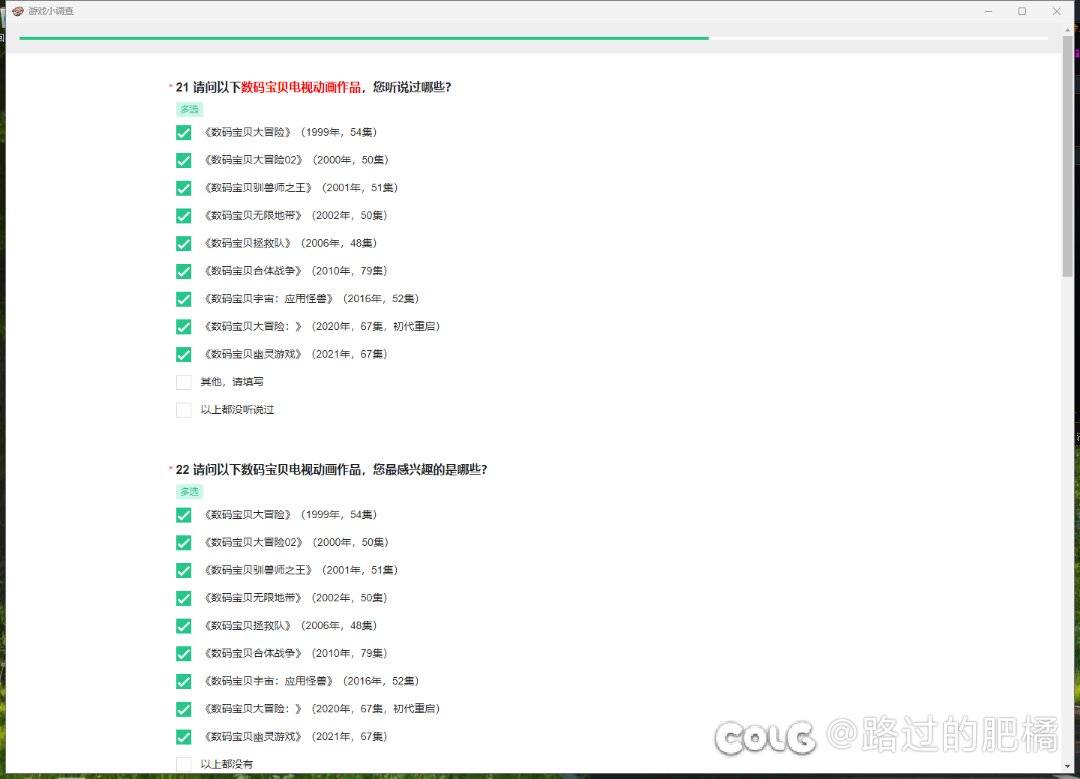Uncheck 《数码宝贝幽灵游戏》 in question 21
The width and height of the screenshot is (1080, 779).
pos(183,354)
